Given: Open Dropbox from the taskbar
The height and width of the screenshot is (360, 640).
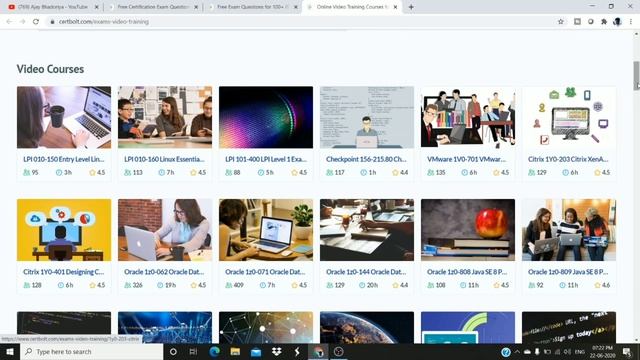Looking at the screenshot, I should [x=277, y=351].
